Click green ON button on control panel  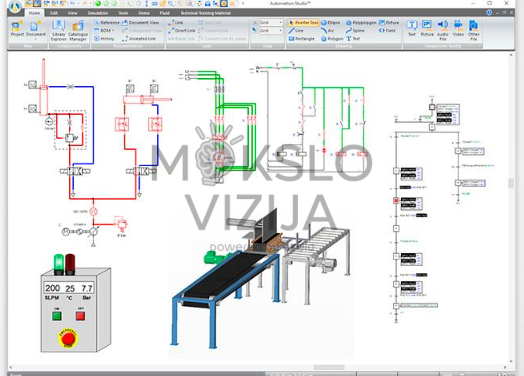point(57,316)
